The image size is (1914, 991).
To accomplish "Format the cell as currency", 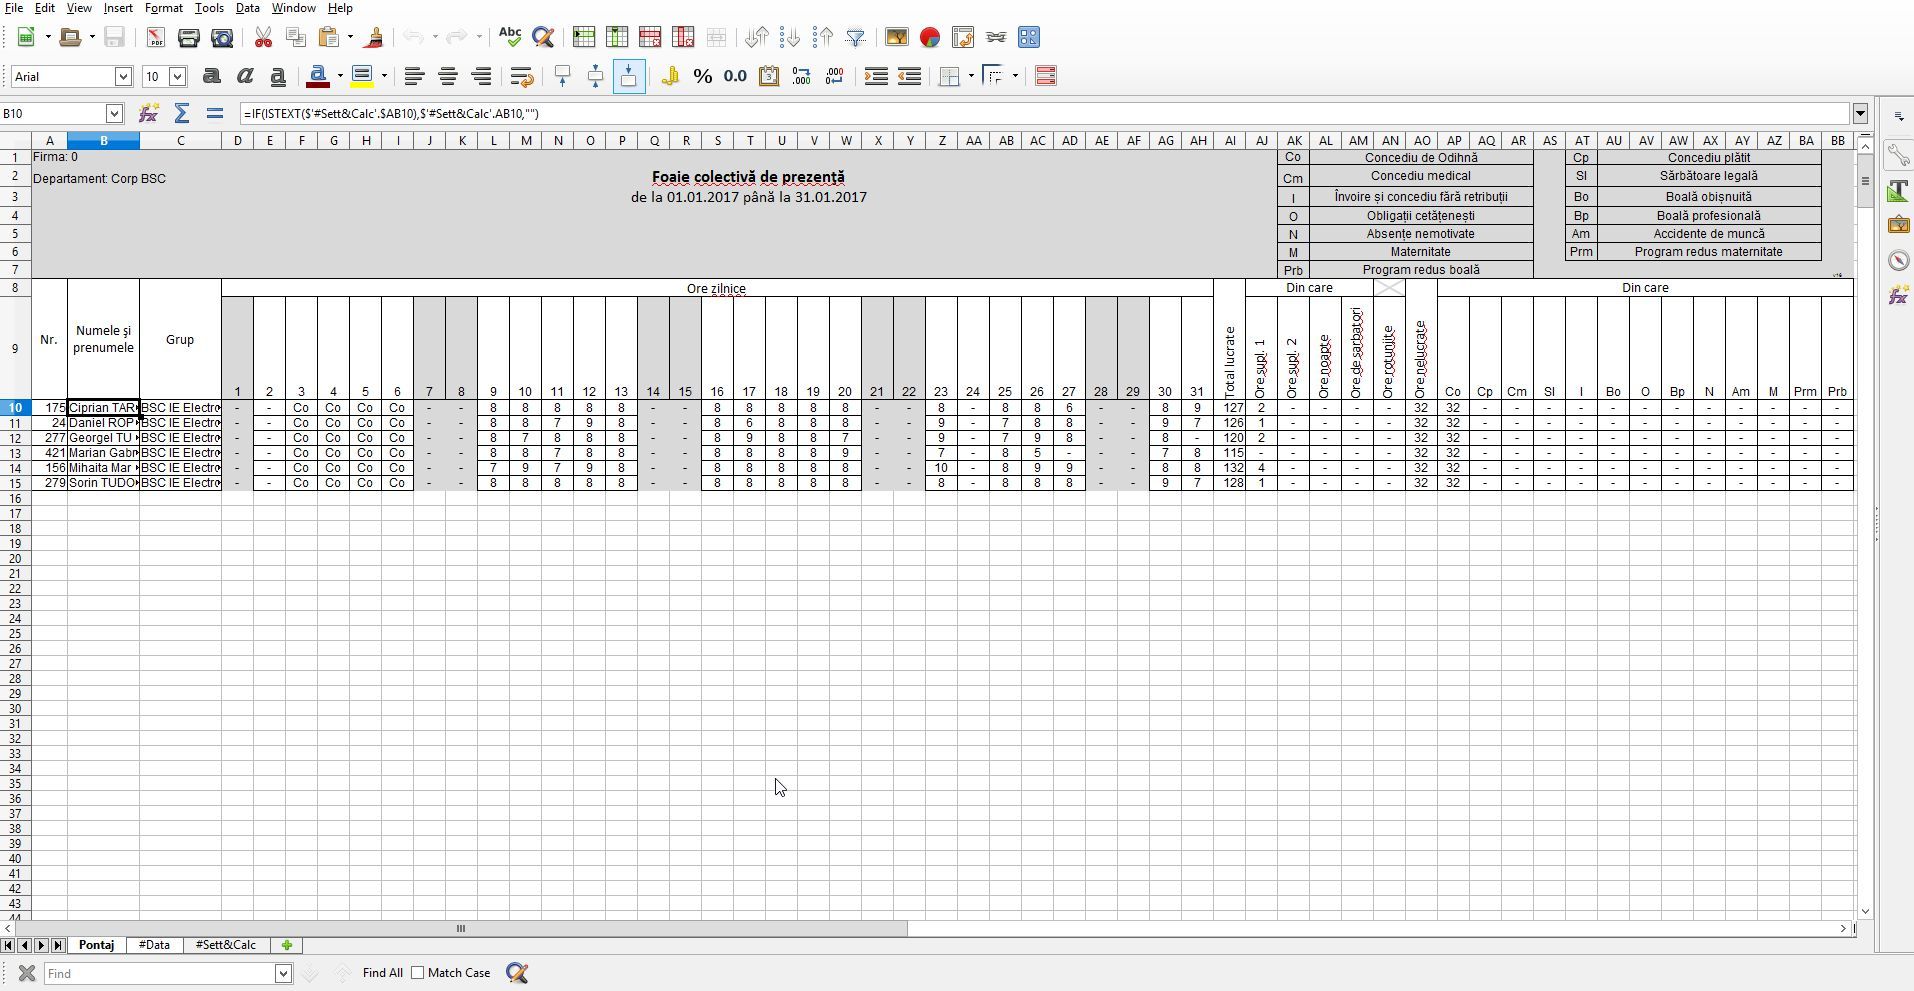I will pyautogui.click(x=670, y=76).
